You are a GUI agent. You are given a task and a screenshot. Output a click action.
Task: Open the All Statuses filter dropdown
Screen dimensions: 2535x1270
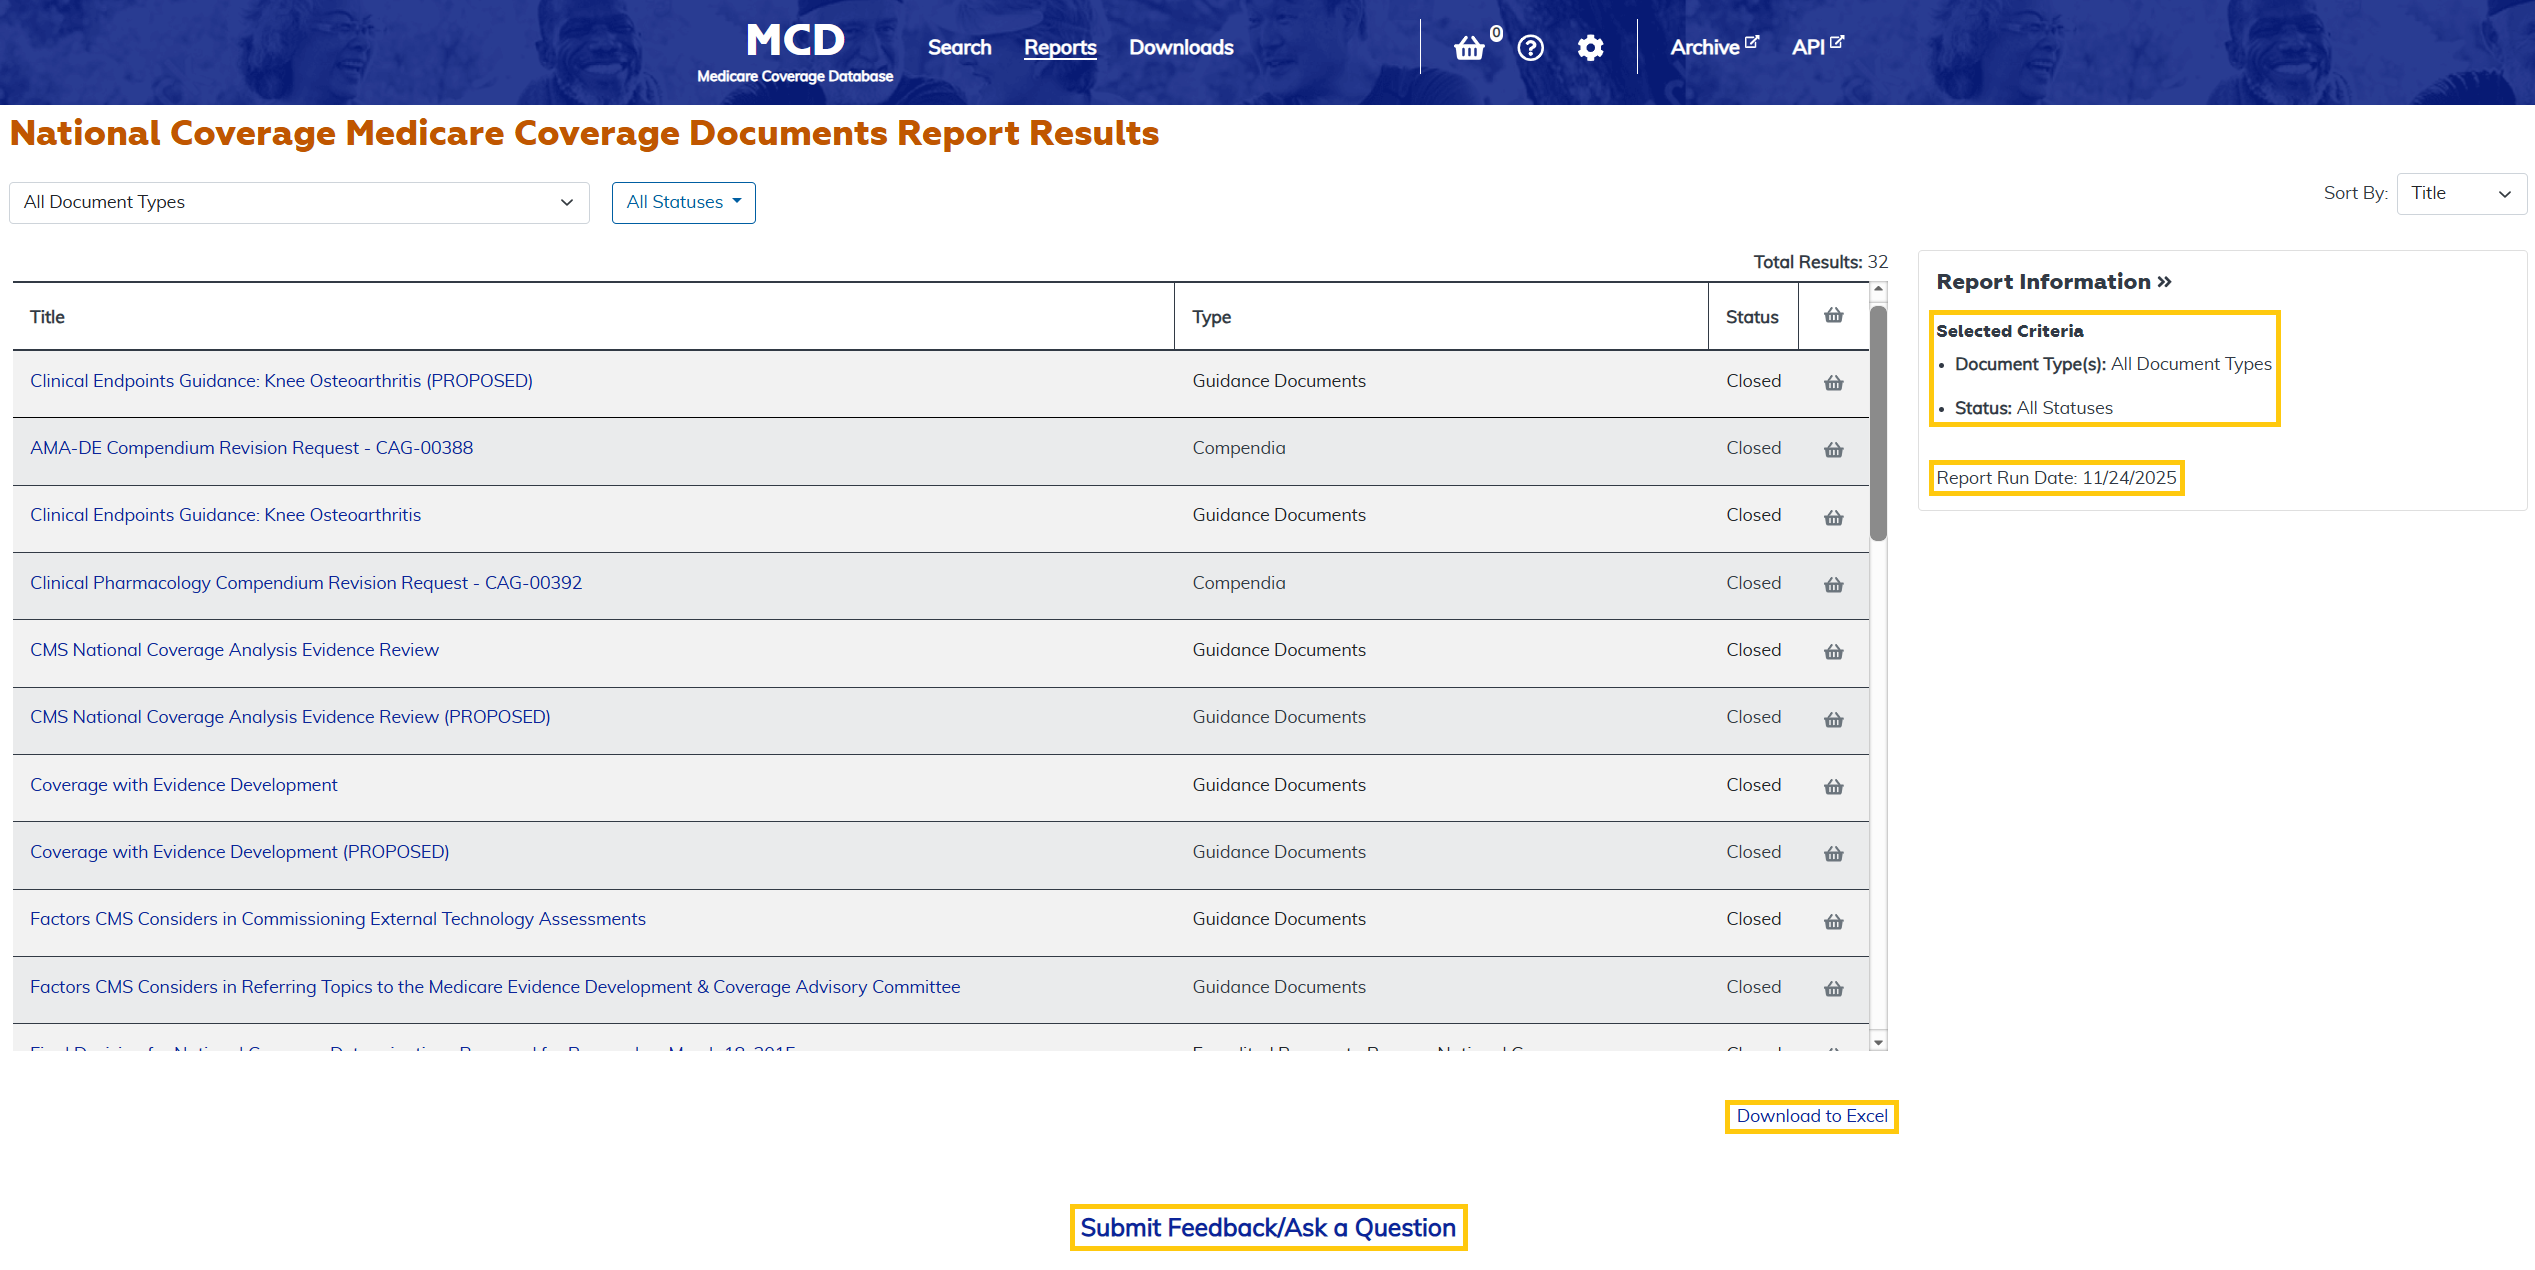(x=683, y=202)
